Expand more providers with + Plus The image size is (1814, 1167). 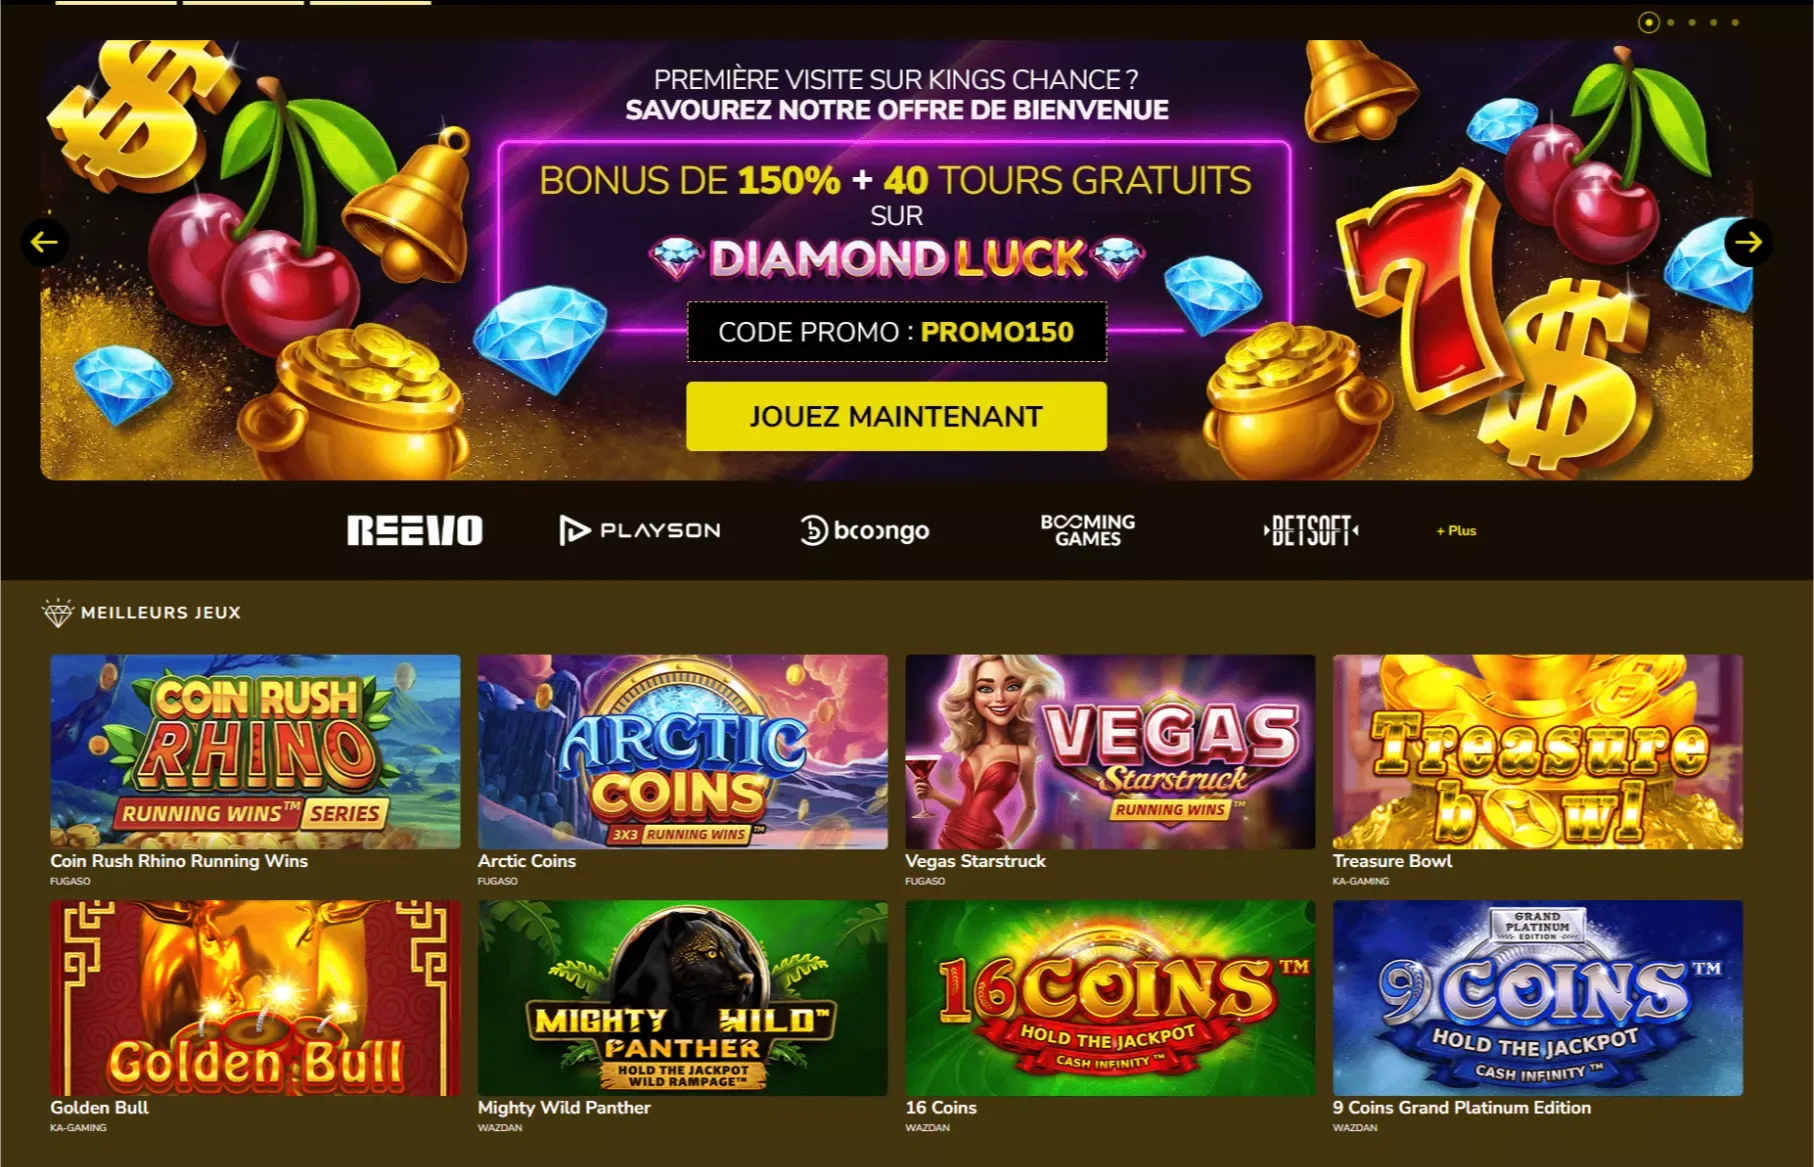(x=1456, y=531)
